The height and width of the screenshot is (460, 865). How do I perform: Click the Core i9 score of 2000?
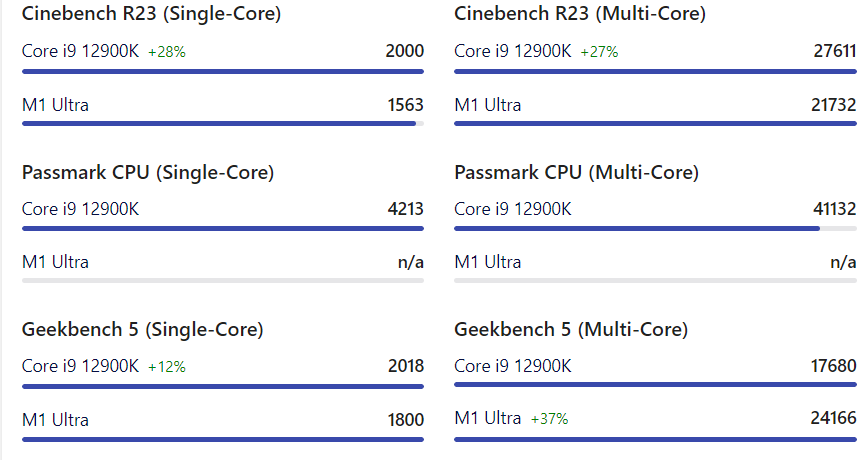point(405,51)
